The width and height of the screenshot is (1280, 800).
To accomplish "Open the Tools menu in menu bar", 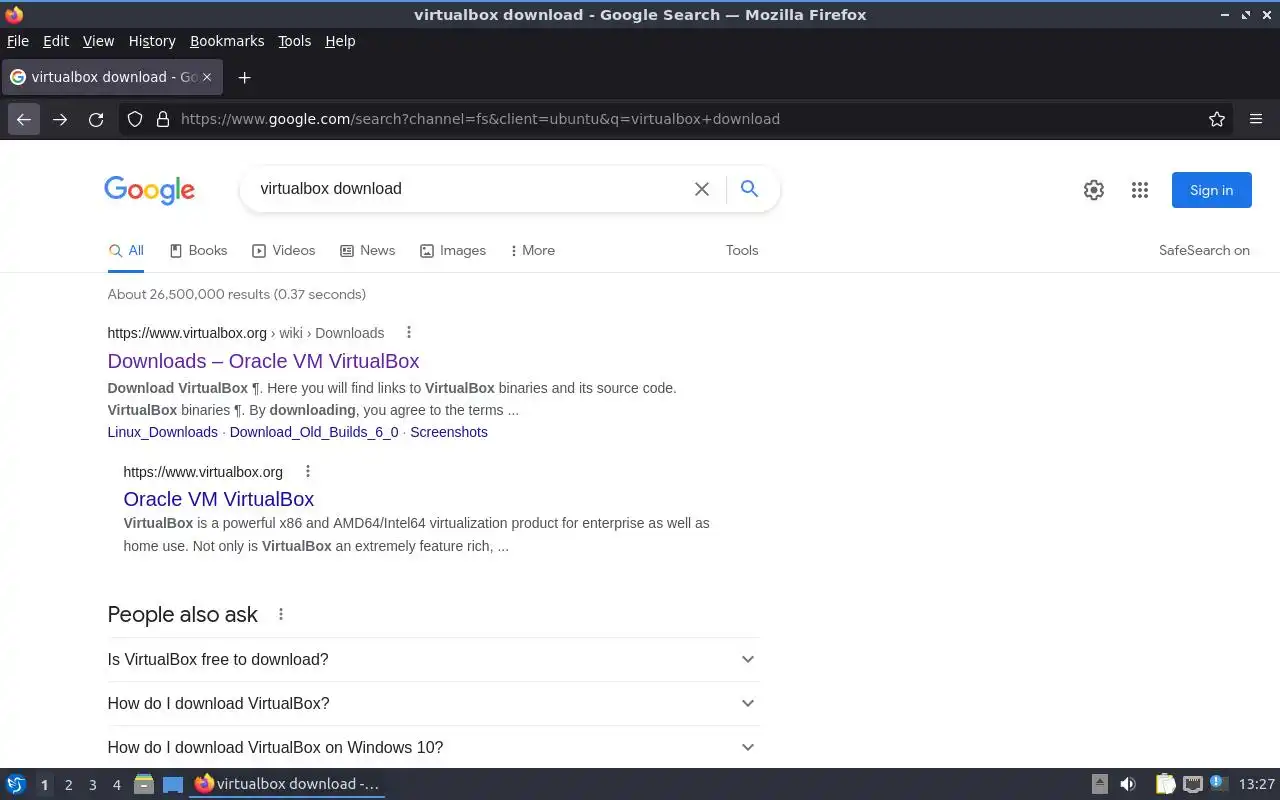I will point(294,41).
